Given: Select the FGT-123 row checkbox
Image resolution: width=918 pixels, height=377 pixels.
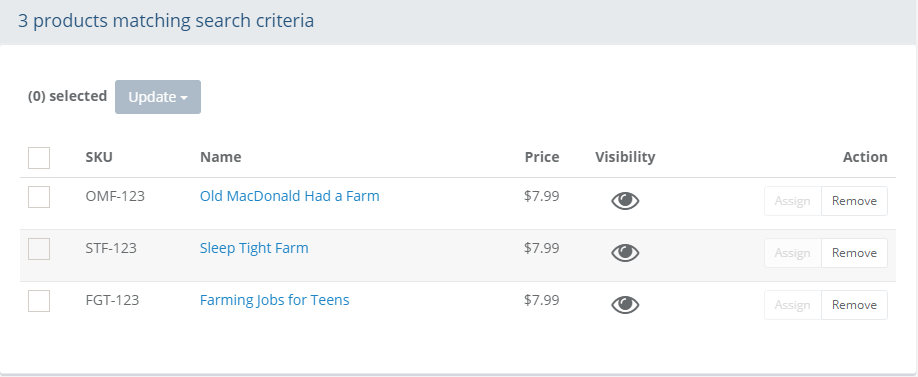Looking at the screenshot, I should click(x=39, y=301).
